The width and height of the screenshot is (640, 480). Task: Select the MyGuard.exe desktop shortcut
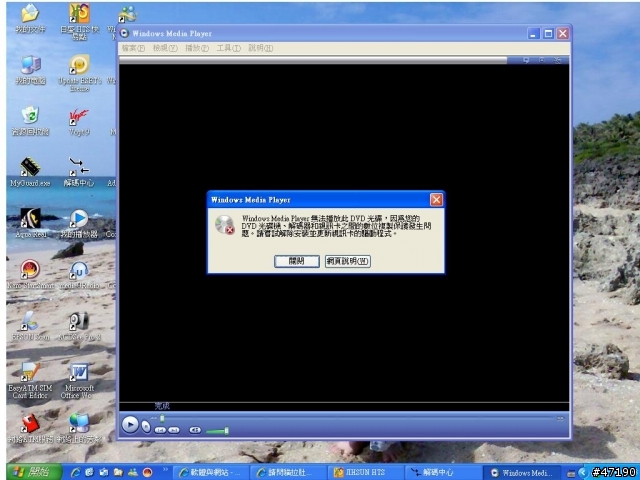pyautogui.click(x=30, y=172)
